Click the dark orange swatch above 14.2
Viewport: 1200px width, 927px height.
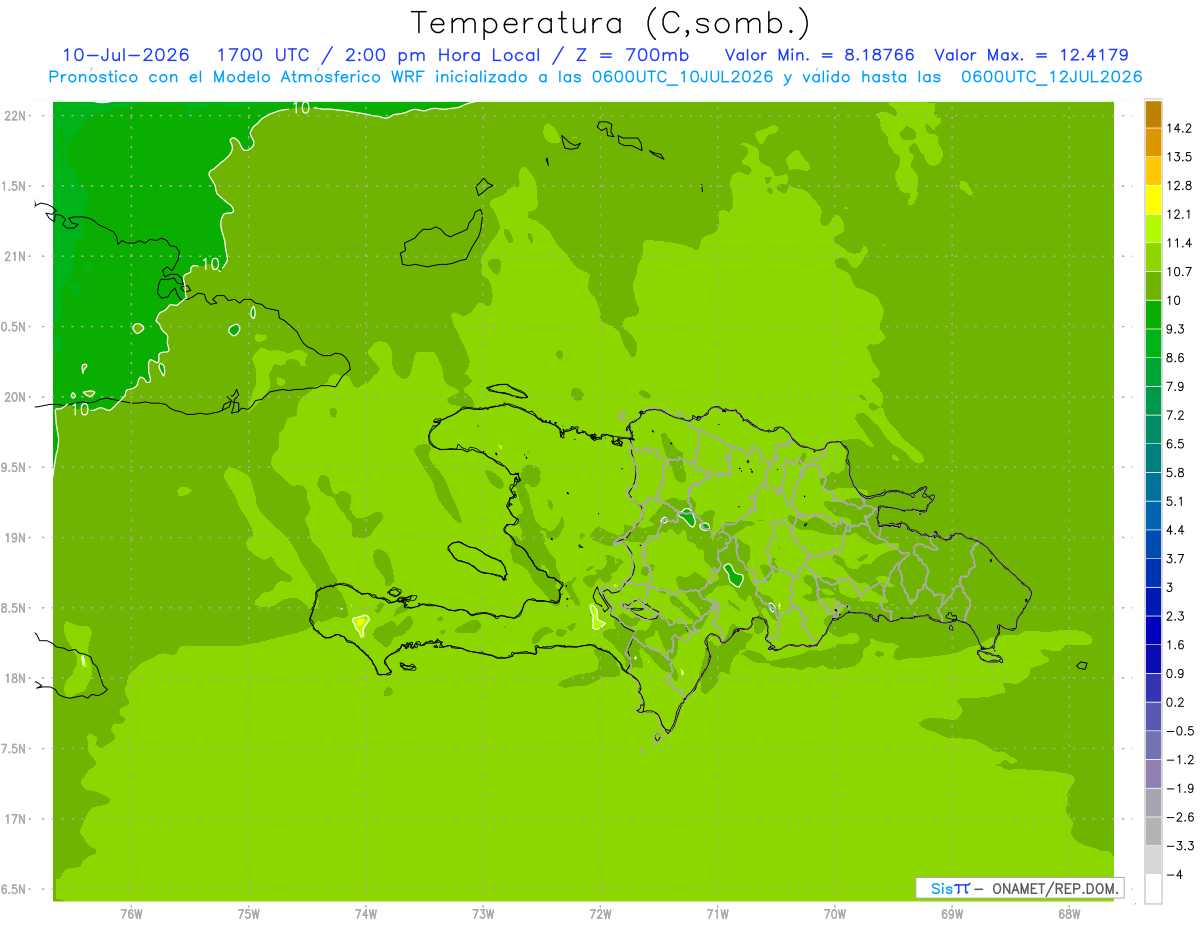pos(1153,114)
